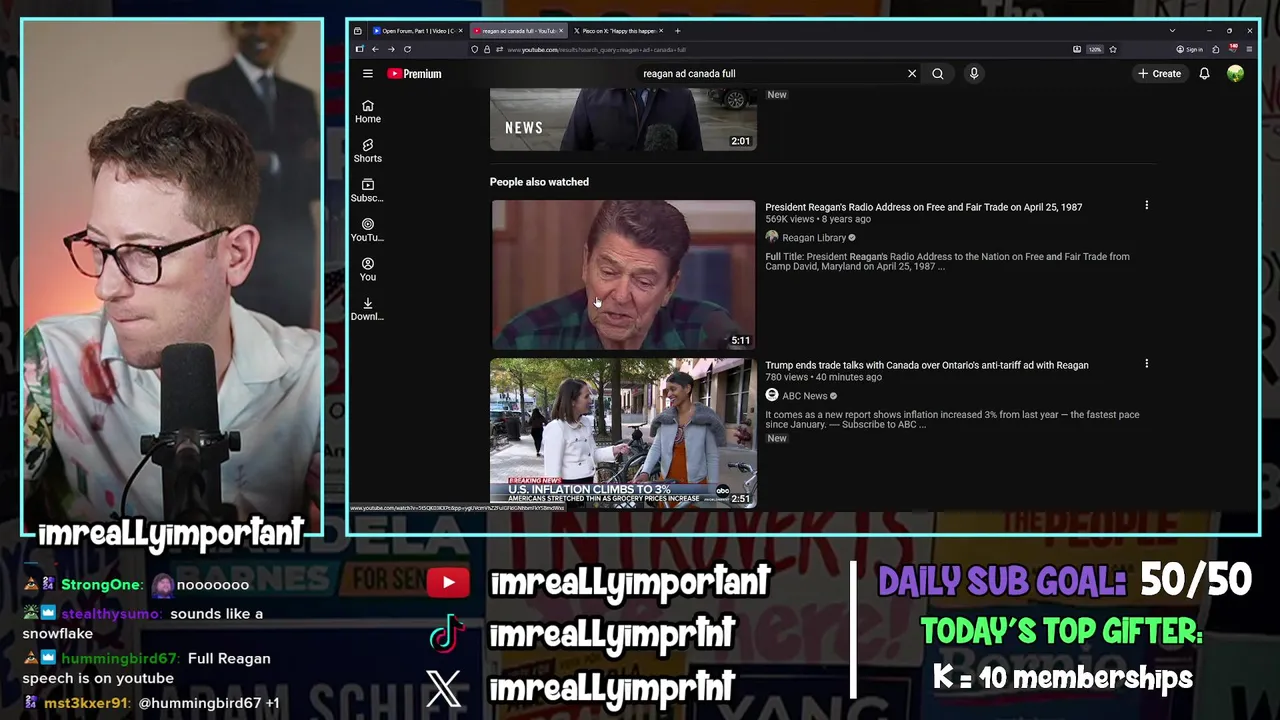This screenshot has height=720, width=1280.
Task: Click the Create button
Action: click(x=1160, y=74)
